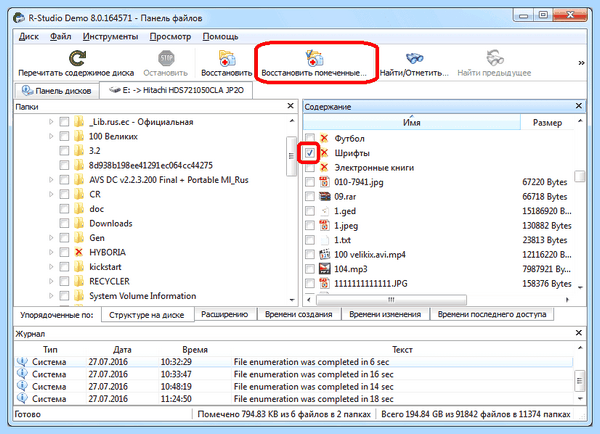Click the image icon of 010-7941.jpg
Image resolution: width=600 pixels, height=434 pixels.
tap(324, 182)
